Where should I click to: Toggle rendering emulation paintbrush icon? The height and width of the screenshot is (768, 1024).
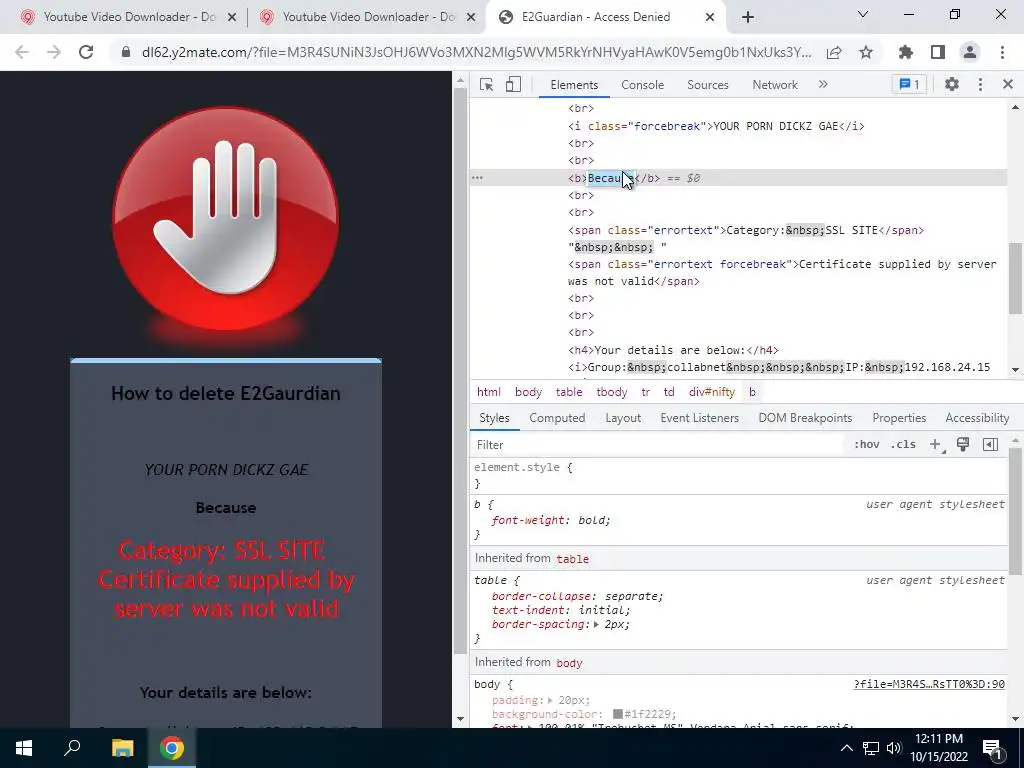click(x=963, y=445)
